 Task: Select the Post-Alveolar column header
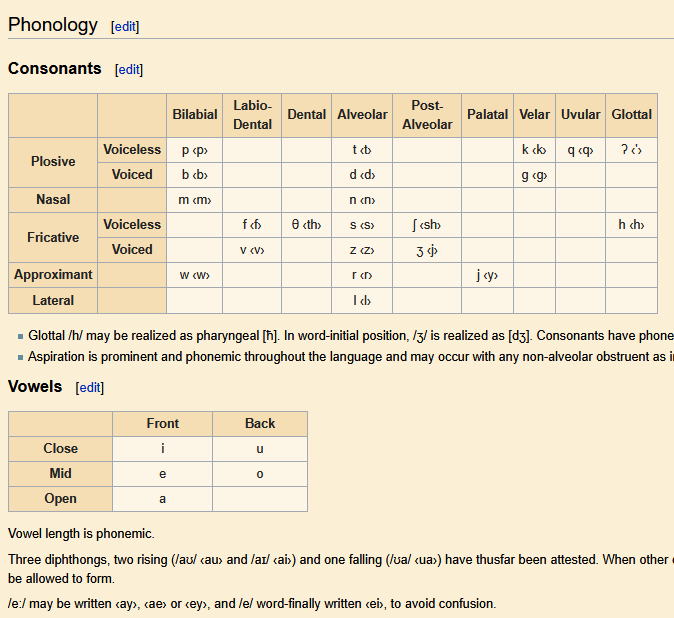427,115
